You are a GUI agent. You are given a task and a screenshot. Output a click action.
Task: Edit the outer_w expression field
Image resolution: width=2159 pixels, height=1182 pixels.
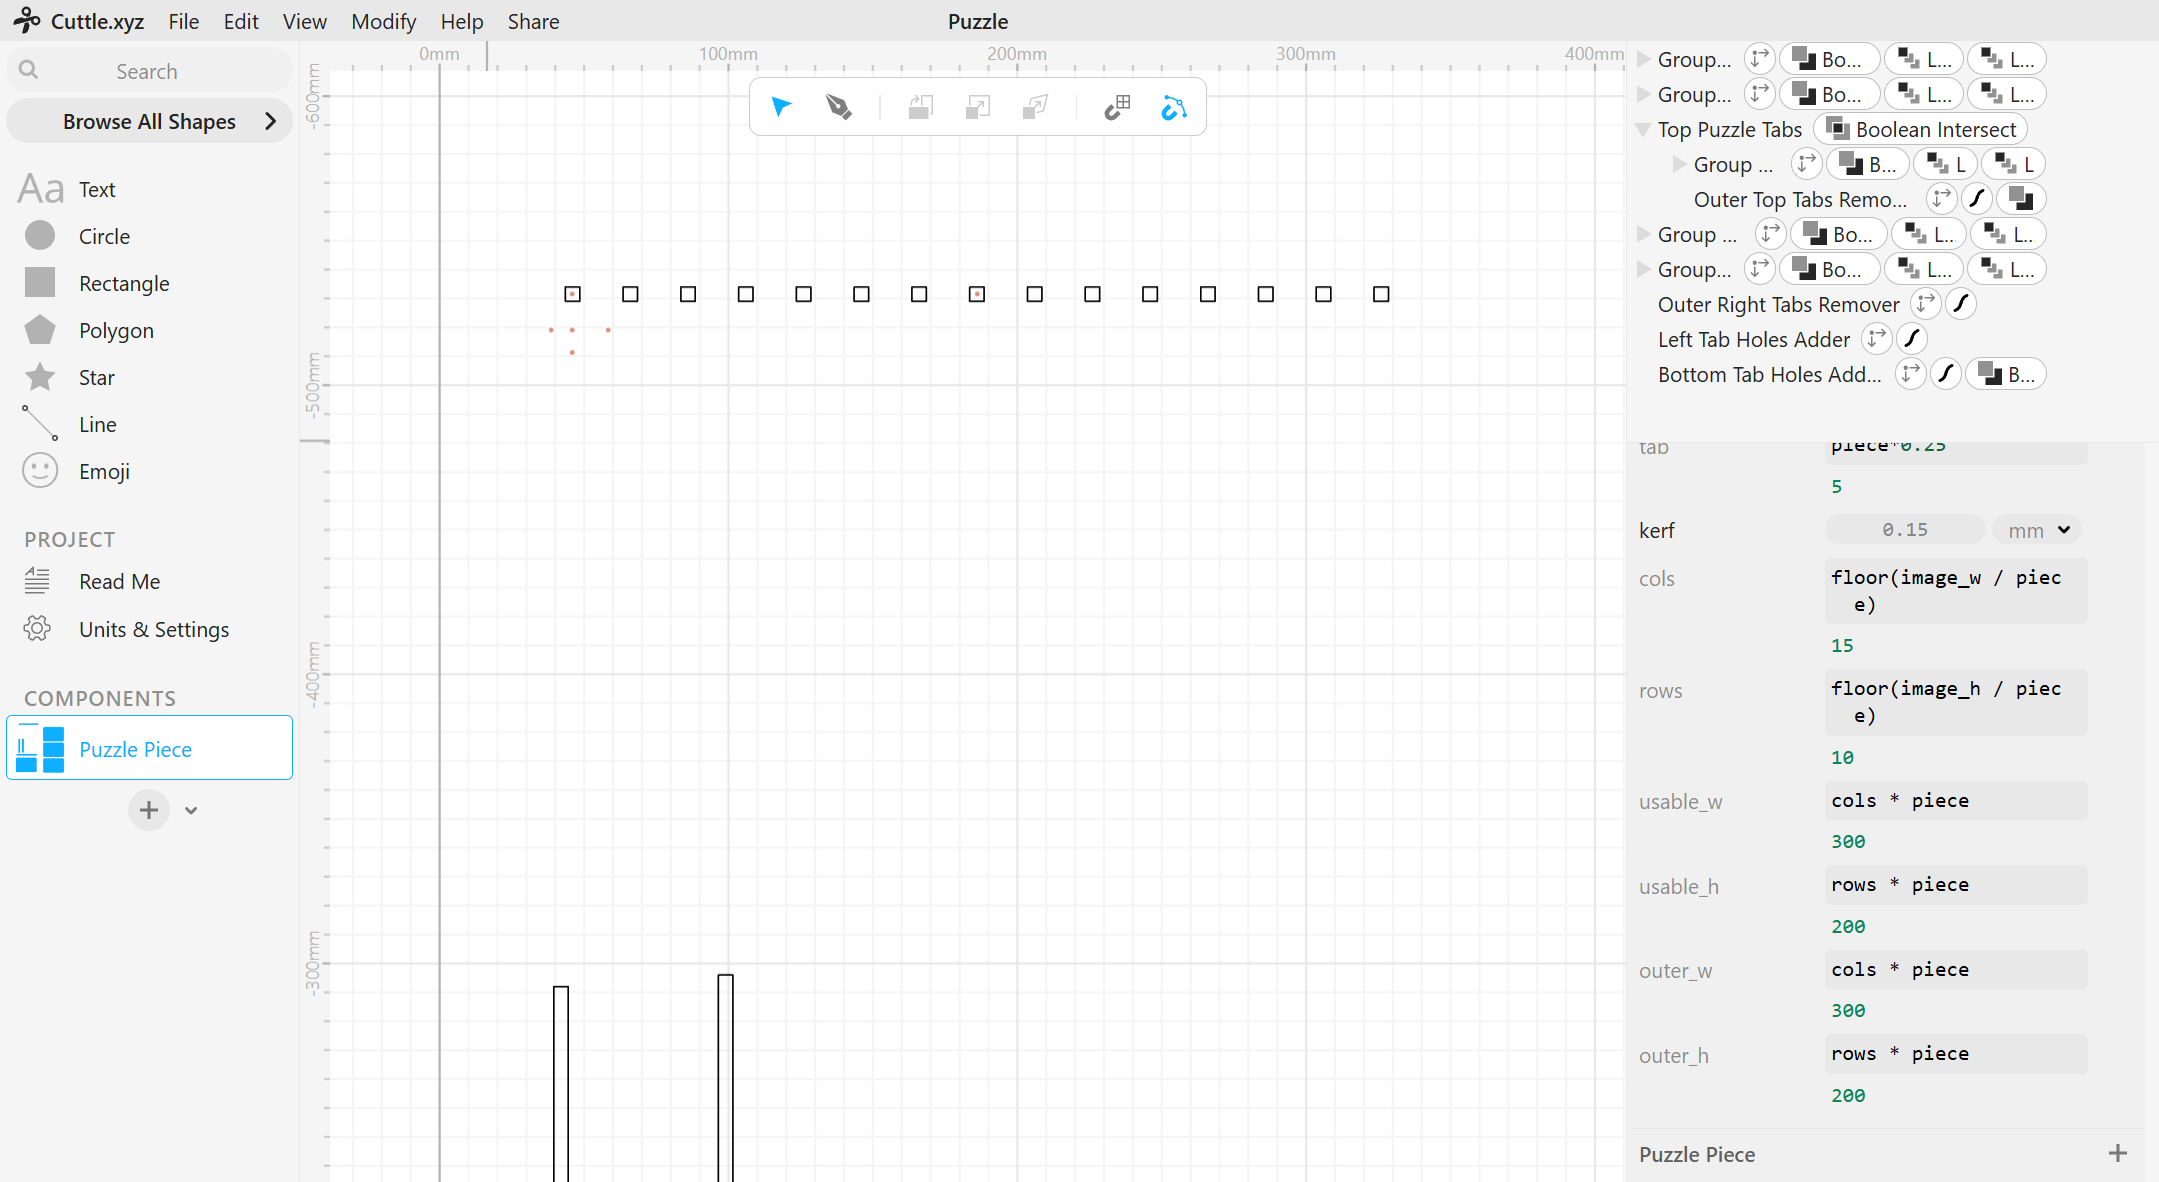tap(1956, 969)
